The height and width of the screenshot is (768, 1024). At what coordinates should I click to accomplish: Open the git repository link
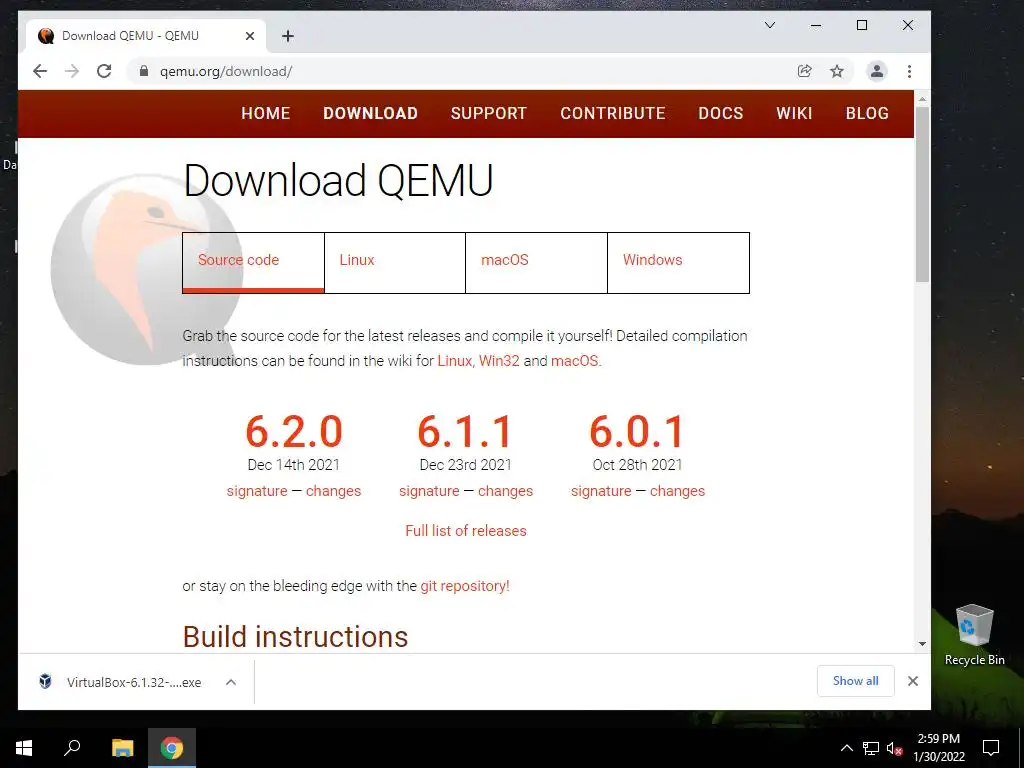click(464, 586)
